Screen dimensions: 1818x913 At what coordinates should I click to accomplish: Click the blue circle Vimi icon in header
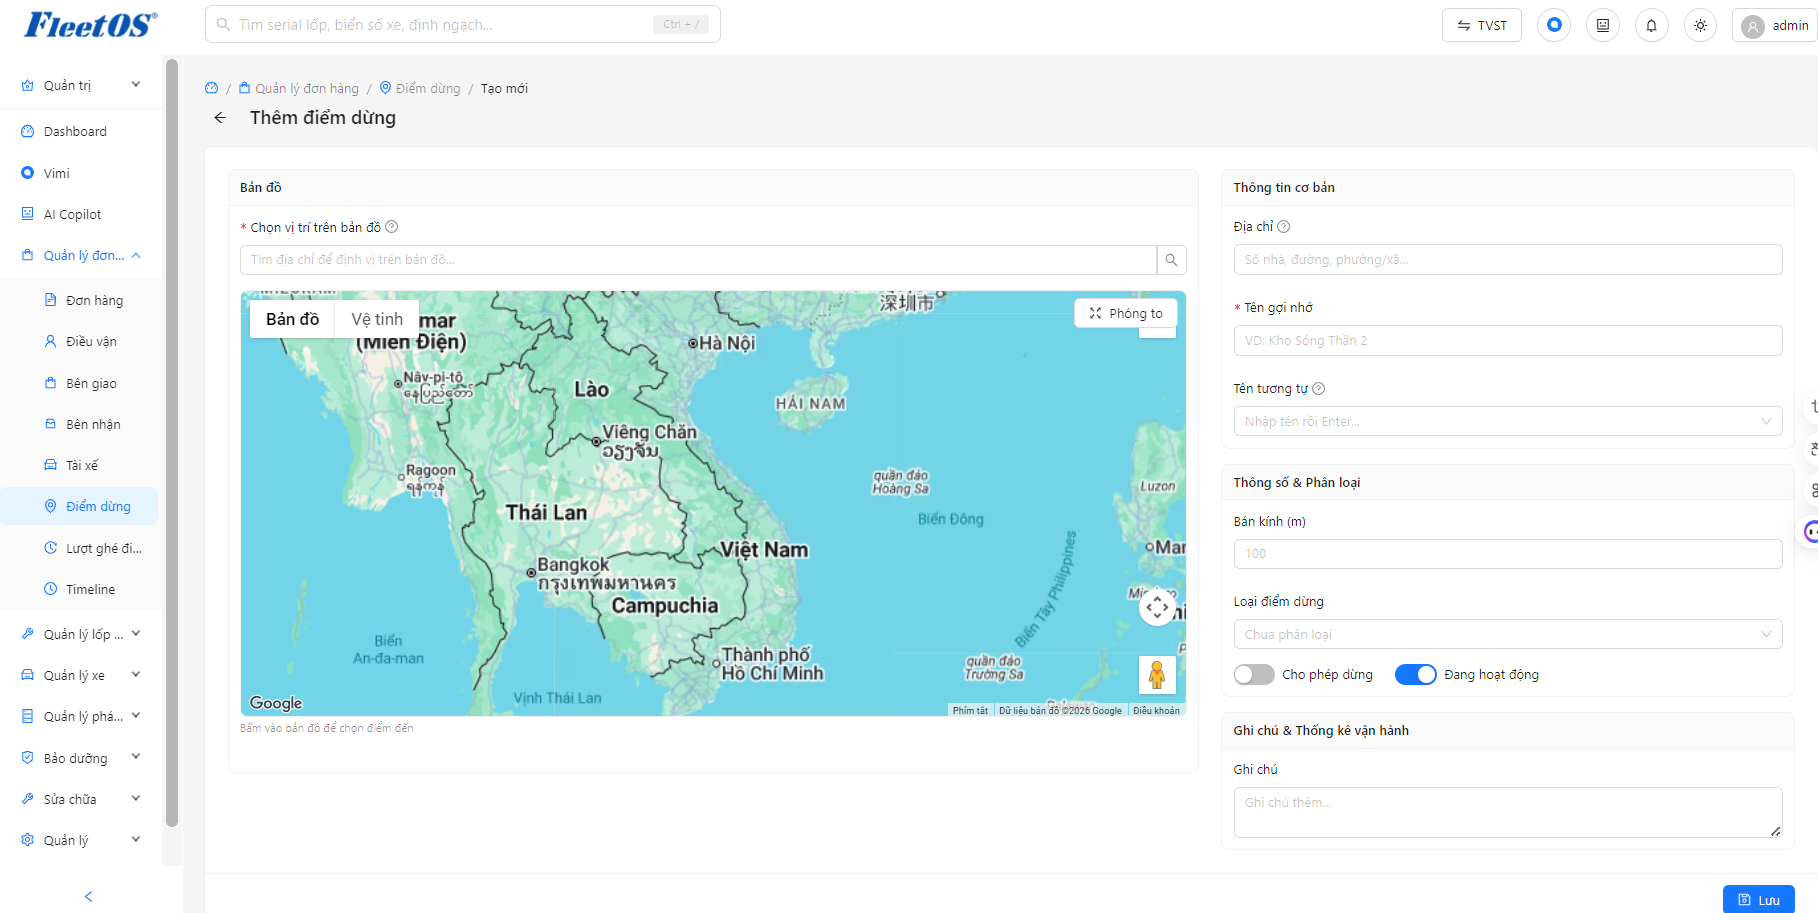click(x=1554, y=25)
